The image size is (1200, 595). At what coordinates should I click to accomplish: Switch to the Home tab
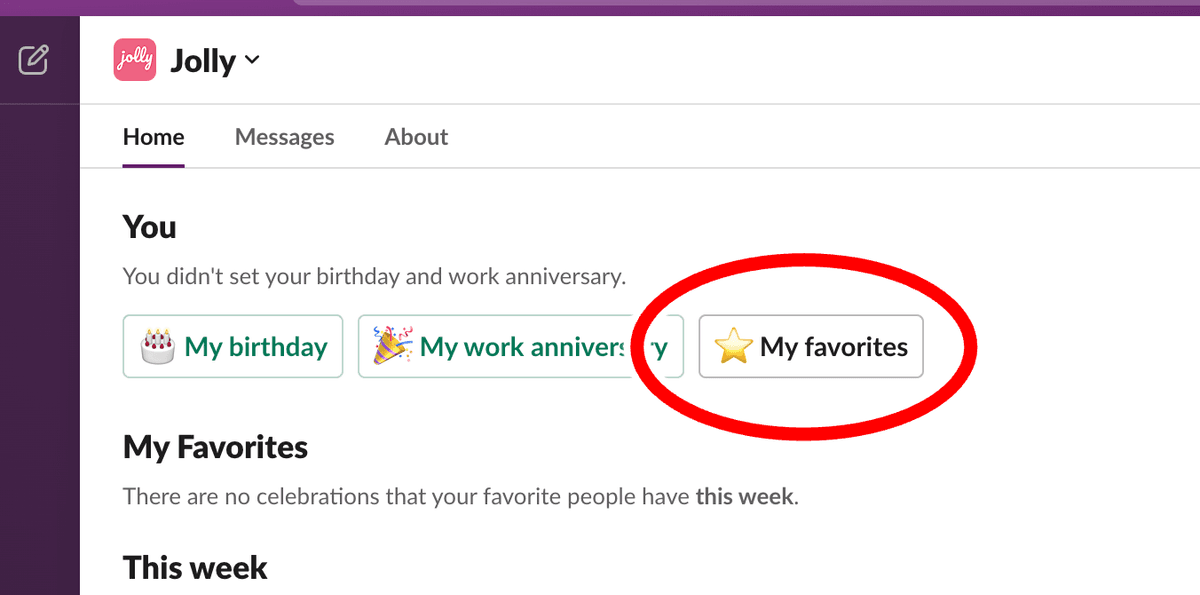coord(153,137)
